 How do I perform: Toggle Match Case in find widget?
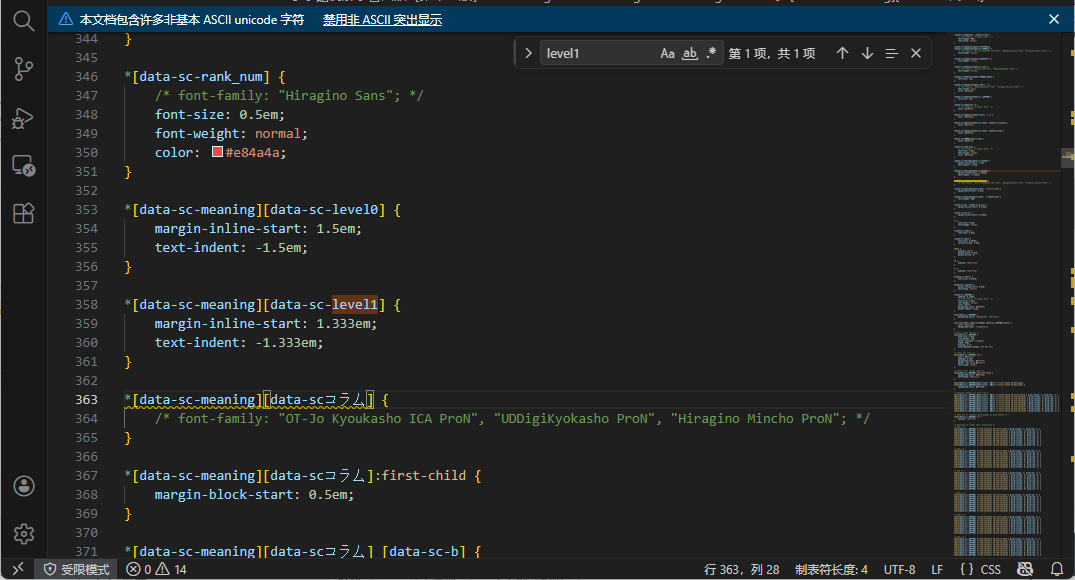point(667,53)
